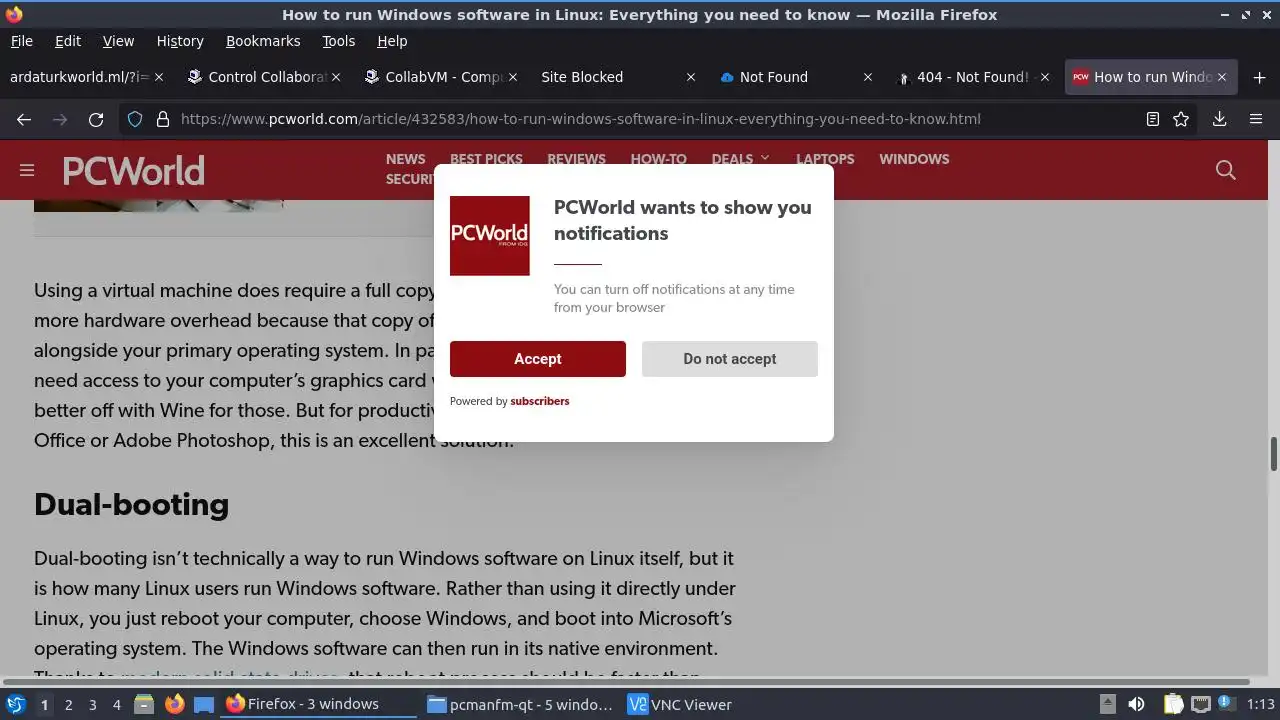Reload the current page
The height and width of the screenshot is (720, 1280).
96,119
